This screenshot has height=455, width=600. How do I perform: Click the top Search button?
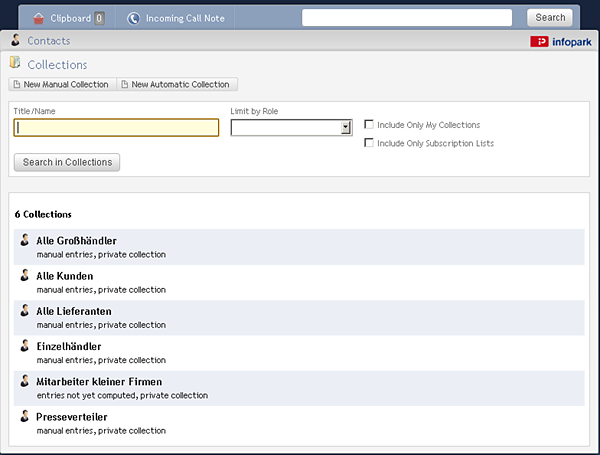(550, 18)
